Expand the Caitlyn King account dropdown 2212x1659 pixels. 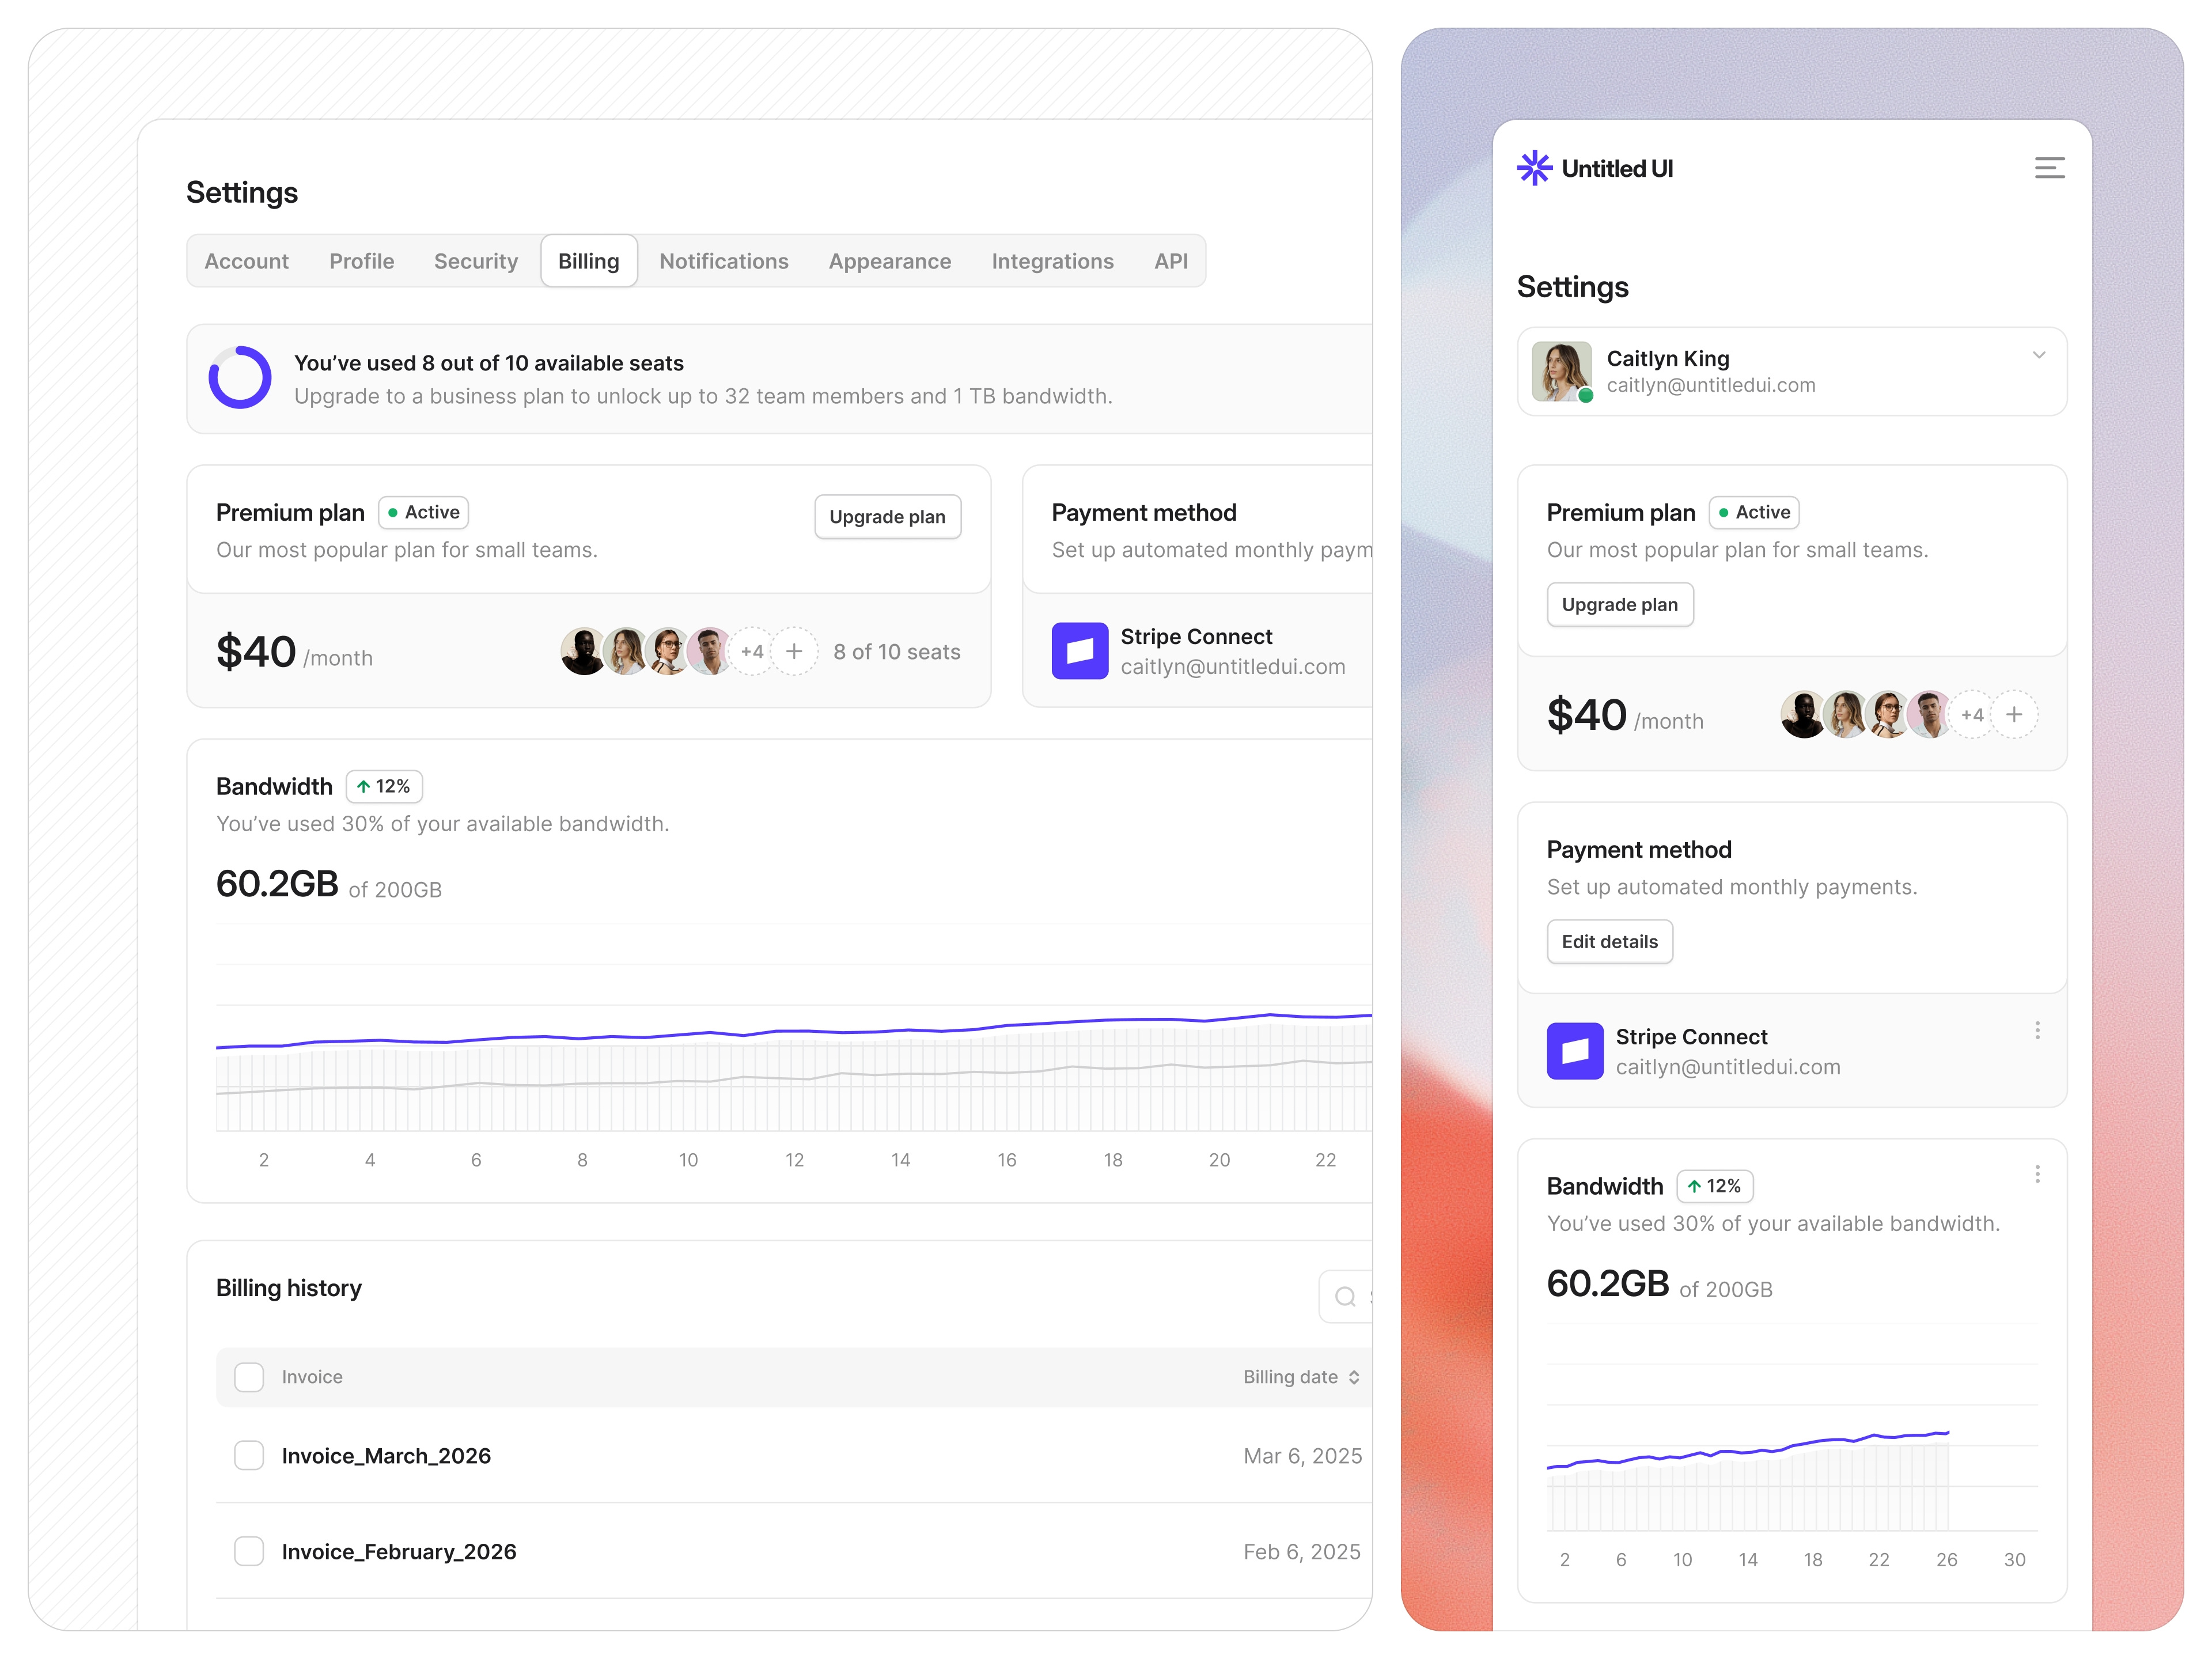click(x=2039, y=356)
